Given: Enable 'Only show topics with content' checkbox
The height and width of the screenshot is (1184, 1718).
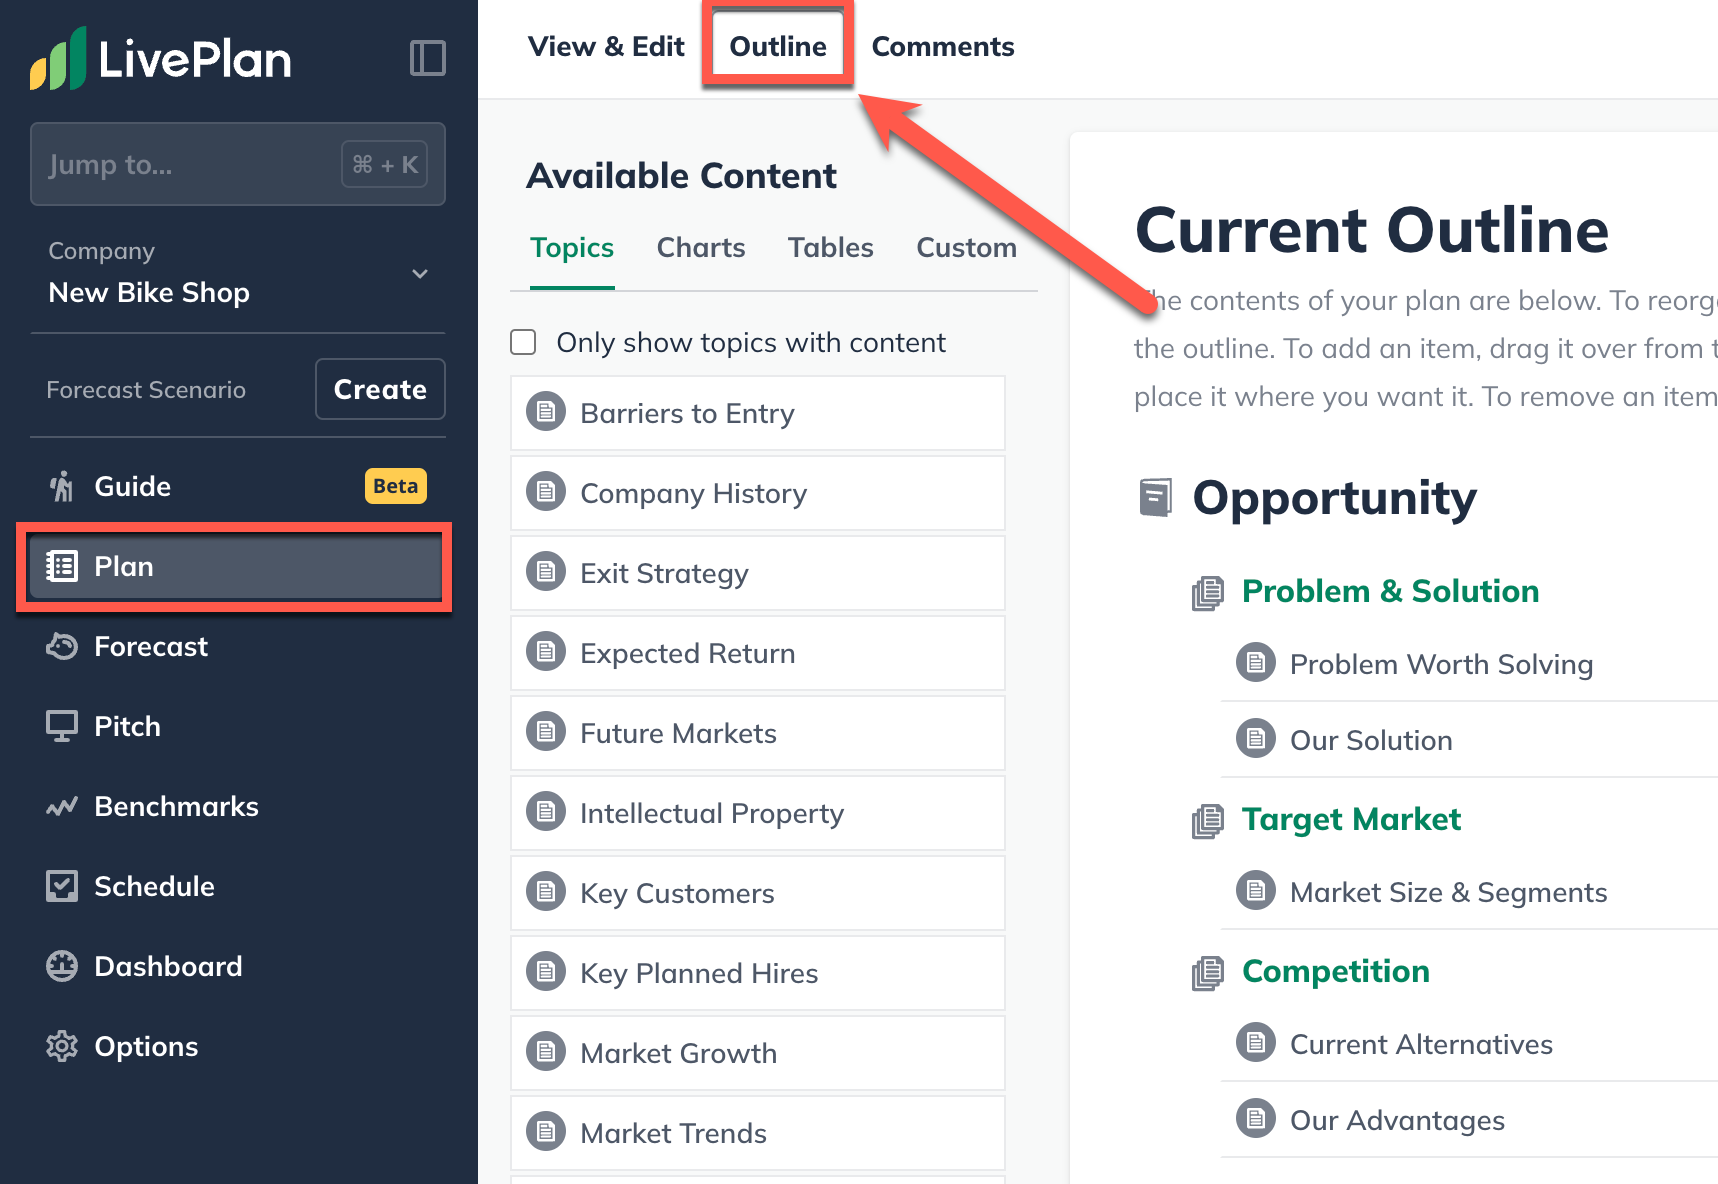Looking at the screenshot, I should tap(524, 343).
